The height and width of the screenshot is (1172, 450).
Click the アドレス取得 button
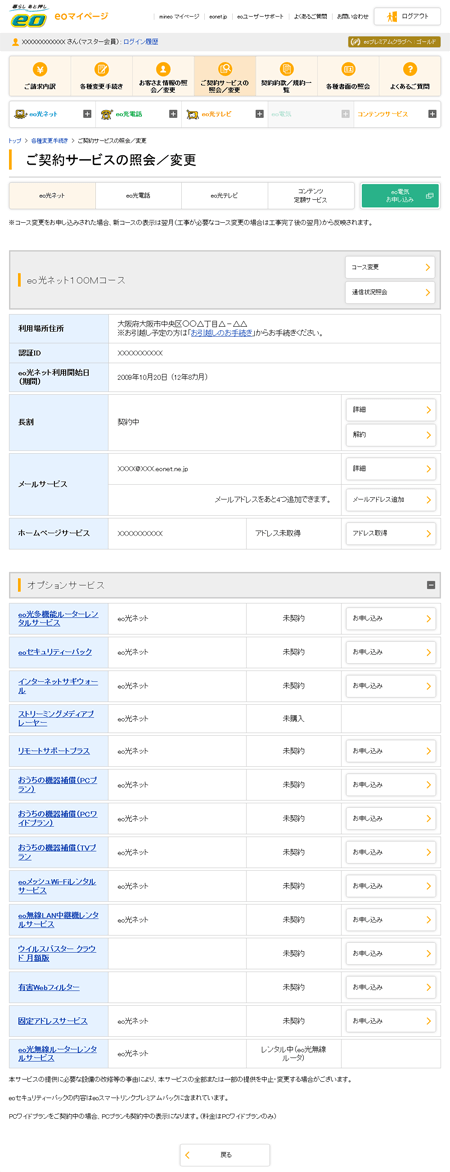click(x=389, y=534)
